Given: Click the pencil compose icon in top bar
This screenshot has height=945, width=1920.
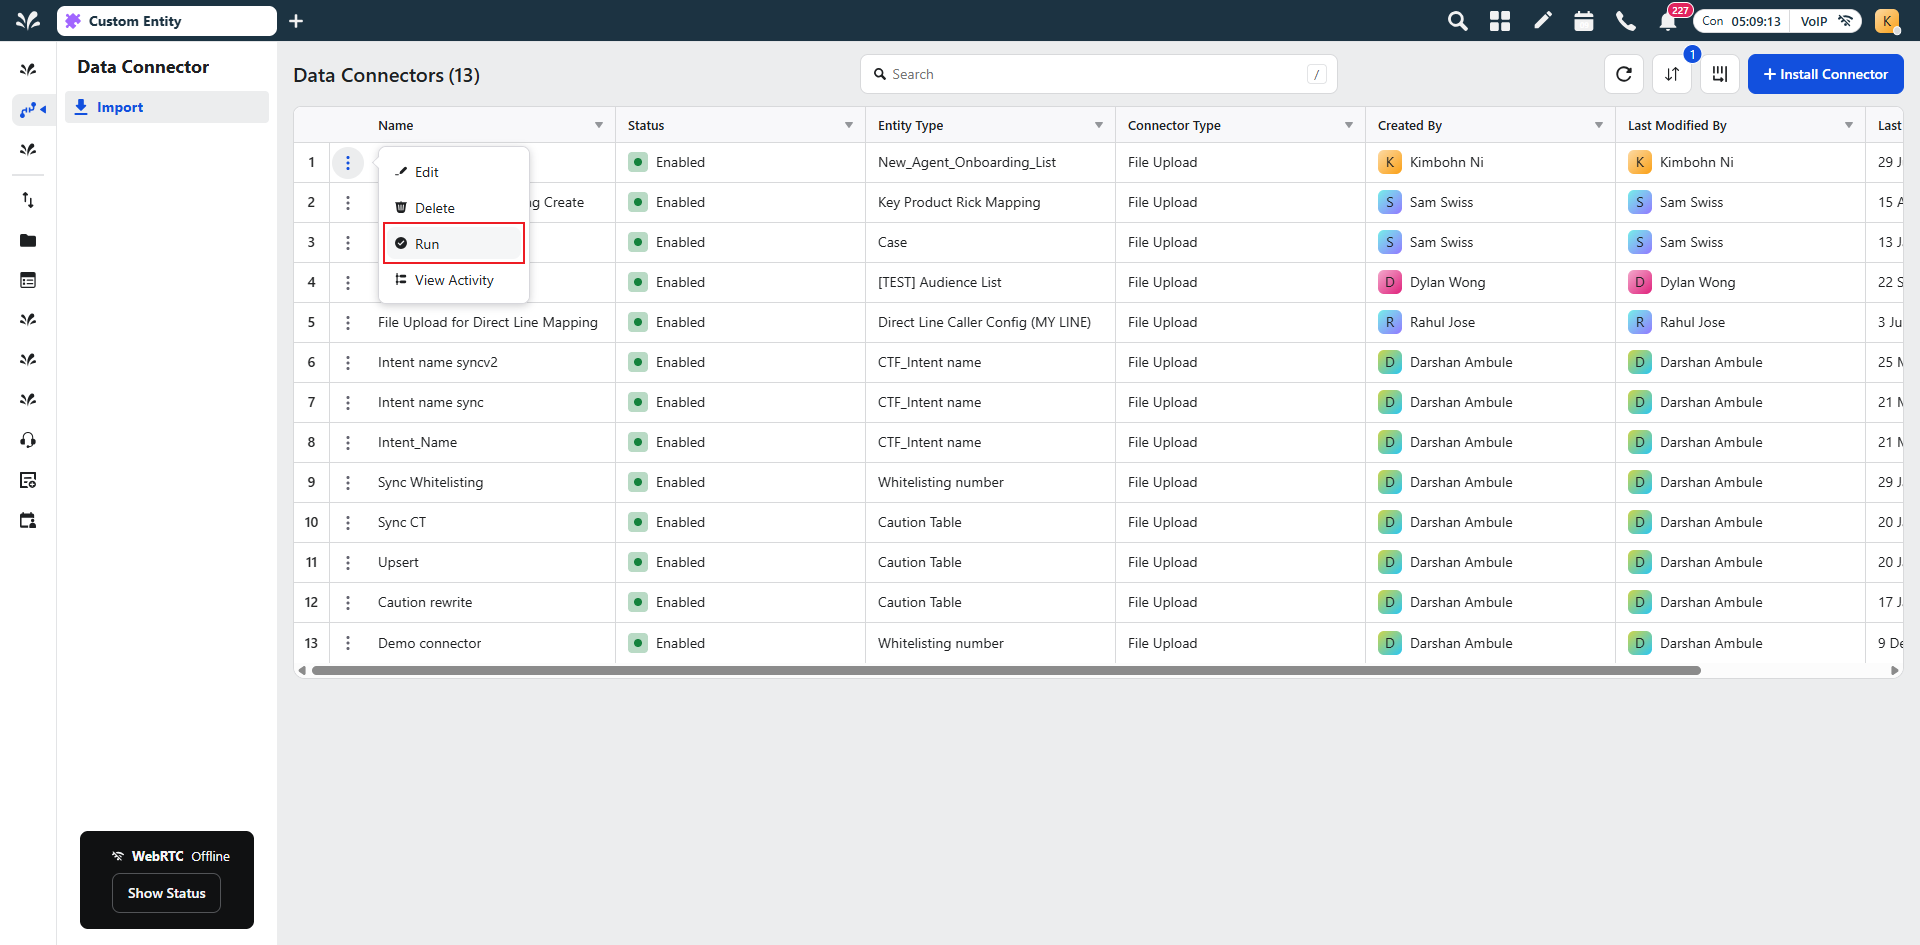Looking at the screenshot, I should (x=1543, y=21).
